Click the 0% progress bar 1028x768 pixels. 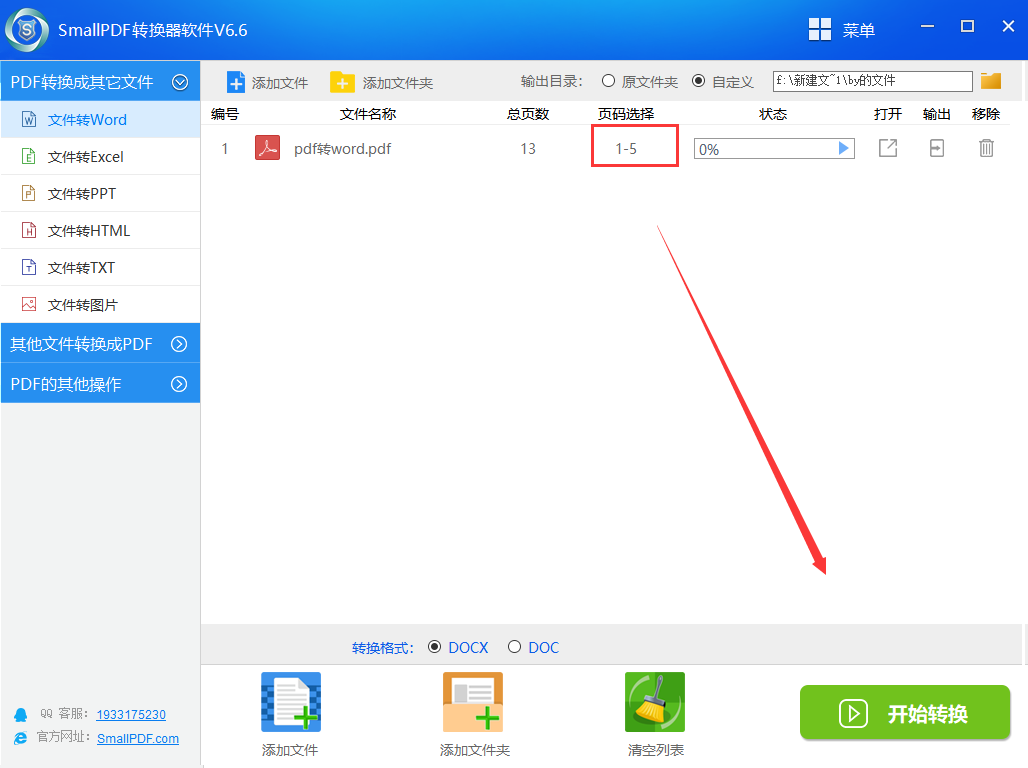(x=774, y=149)
